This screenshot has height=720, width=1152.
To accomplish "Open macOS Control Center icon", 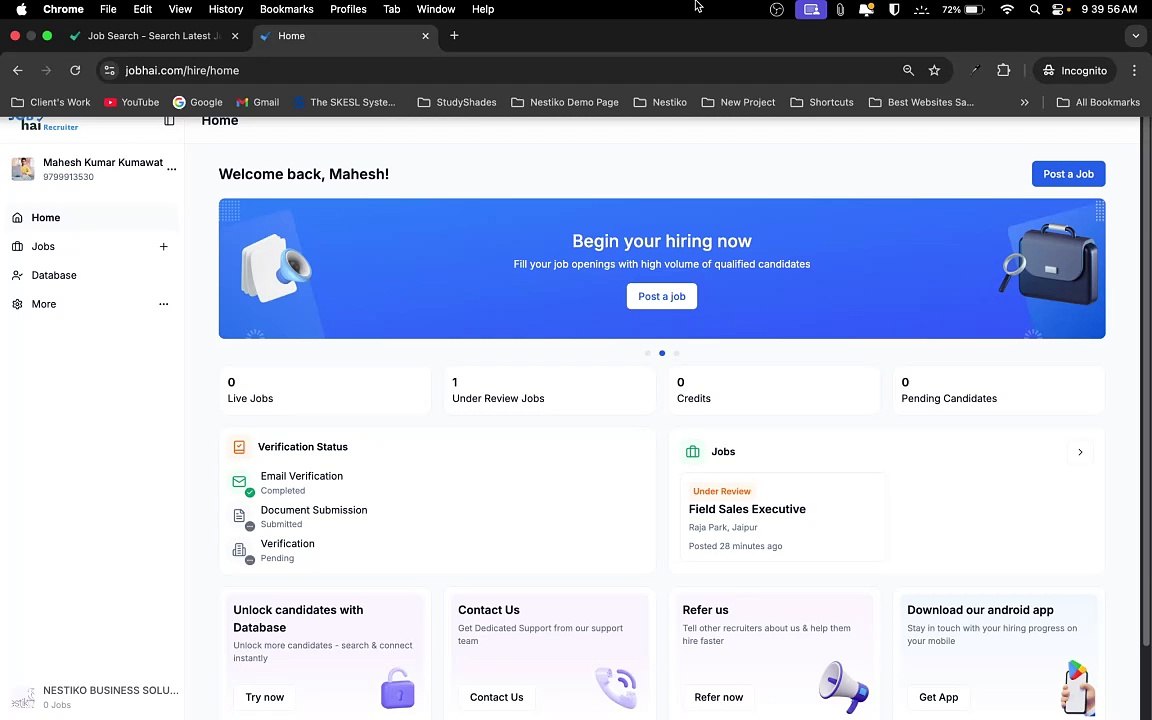I will (x=1058, y=10).
